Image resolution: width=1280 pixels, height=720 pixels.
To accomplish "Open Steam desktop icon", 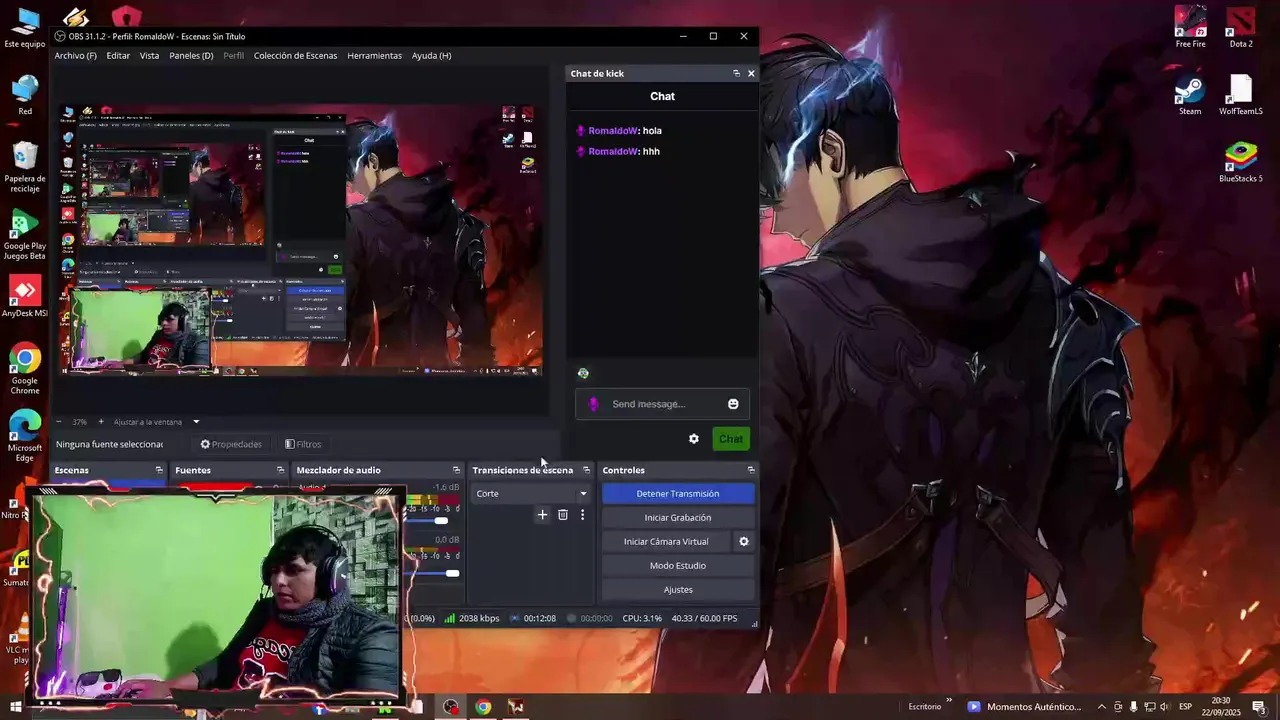I will tap(1190, 96).
